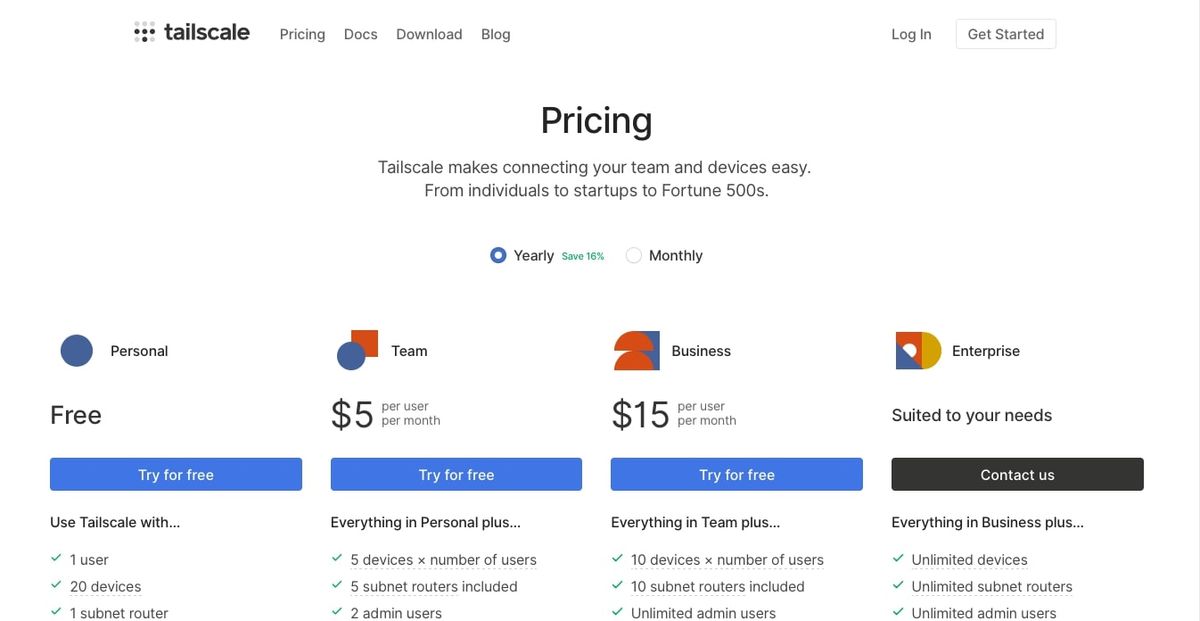This screenshot has width=1200, height=621.
Task: Click the Team plan shape icon
Action: pos(357,350)
